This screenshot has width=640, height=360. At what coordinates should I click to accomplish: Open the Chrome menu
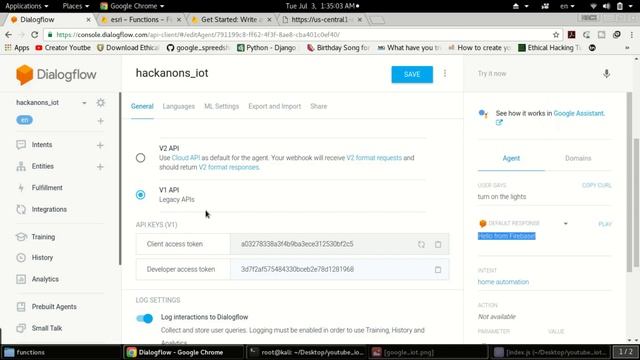click(631, 35)
